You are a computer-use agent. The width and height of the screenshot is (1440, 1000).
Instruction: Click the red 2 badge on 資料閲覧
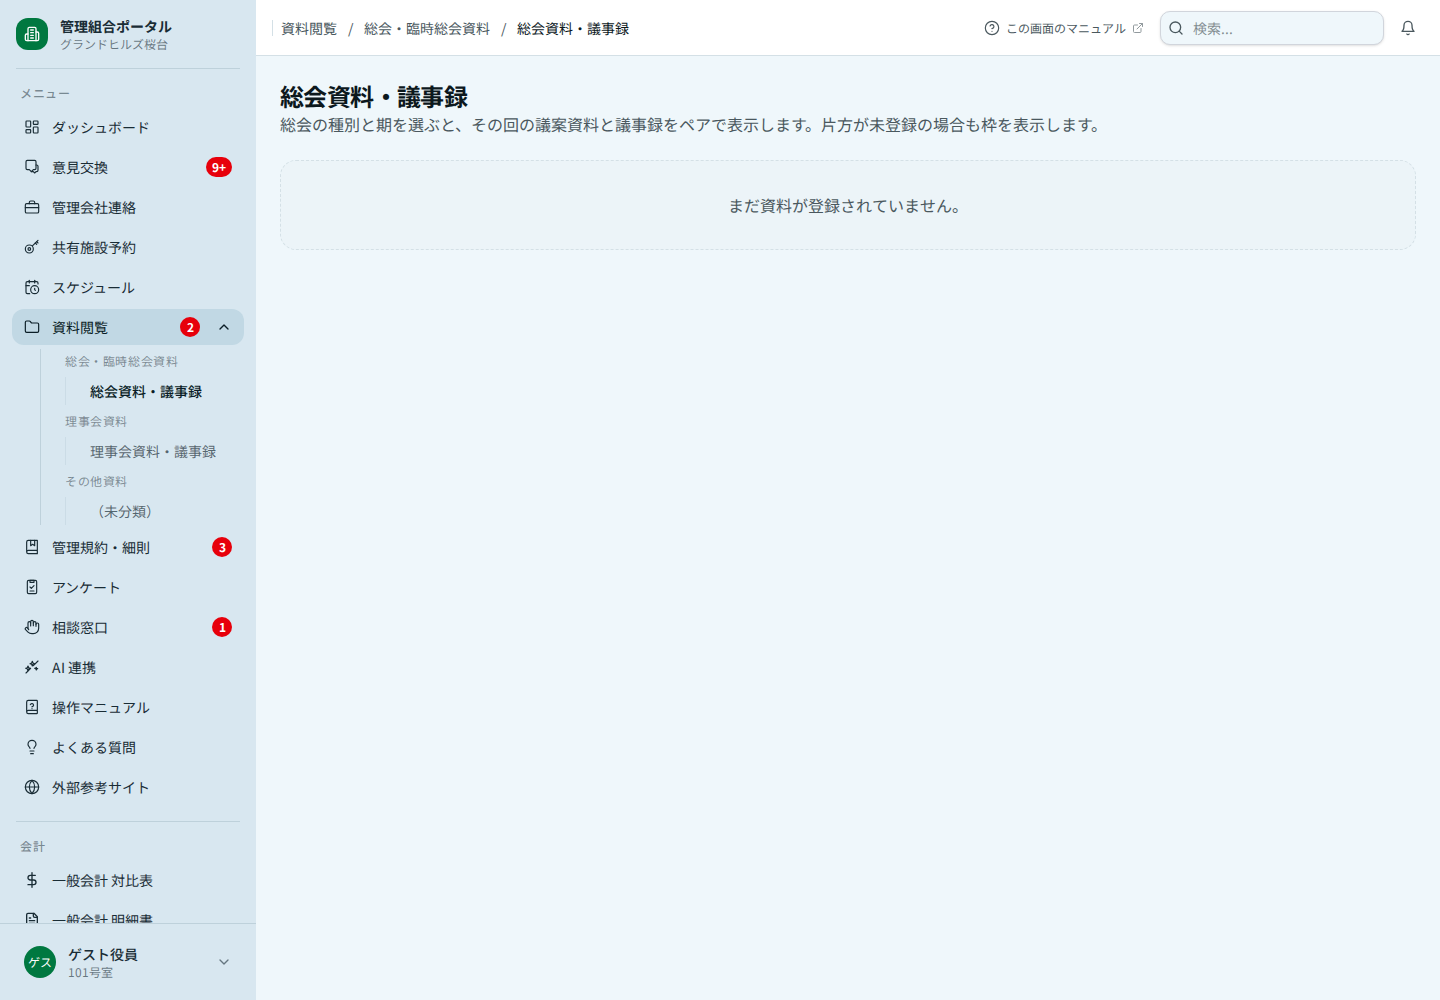[190, 327]
